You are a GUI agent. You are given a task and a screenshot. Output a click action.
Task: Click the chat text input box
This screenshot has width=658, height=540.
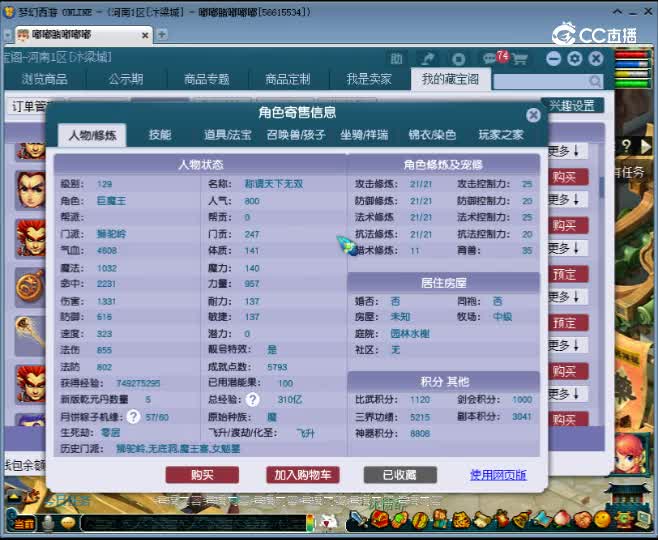point(193,523)
